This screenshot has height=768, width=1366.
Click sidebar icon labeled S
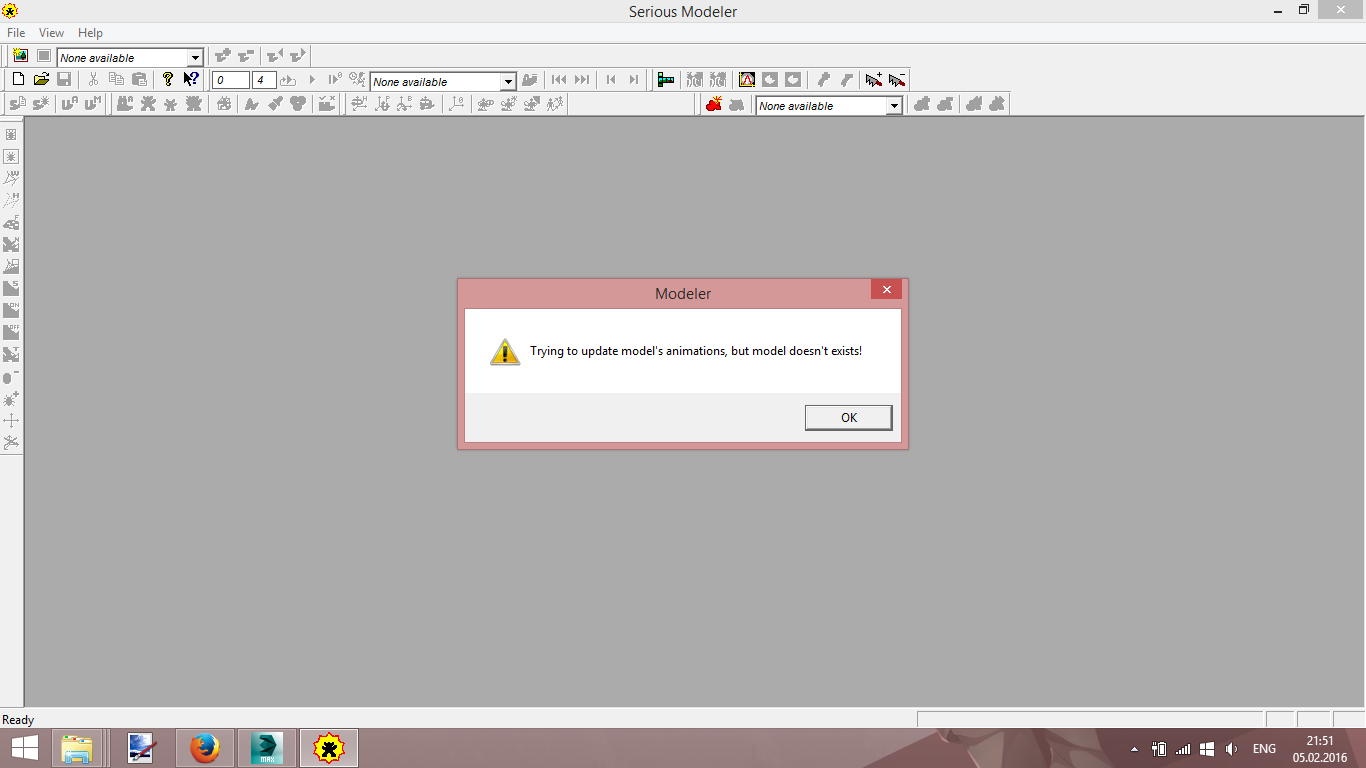click(x=11, y=288)
